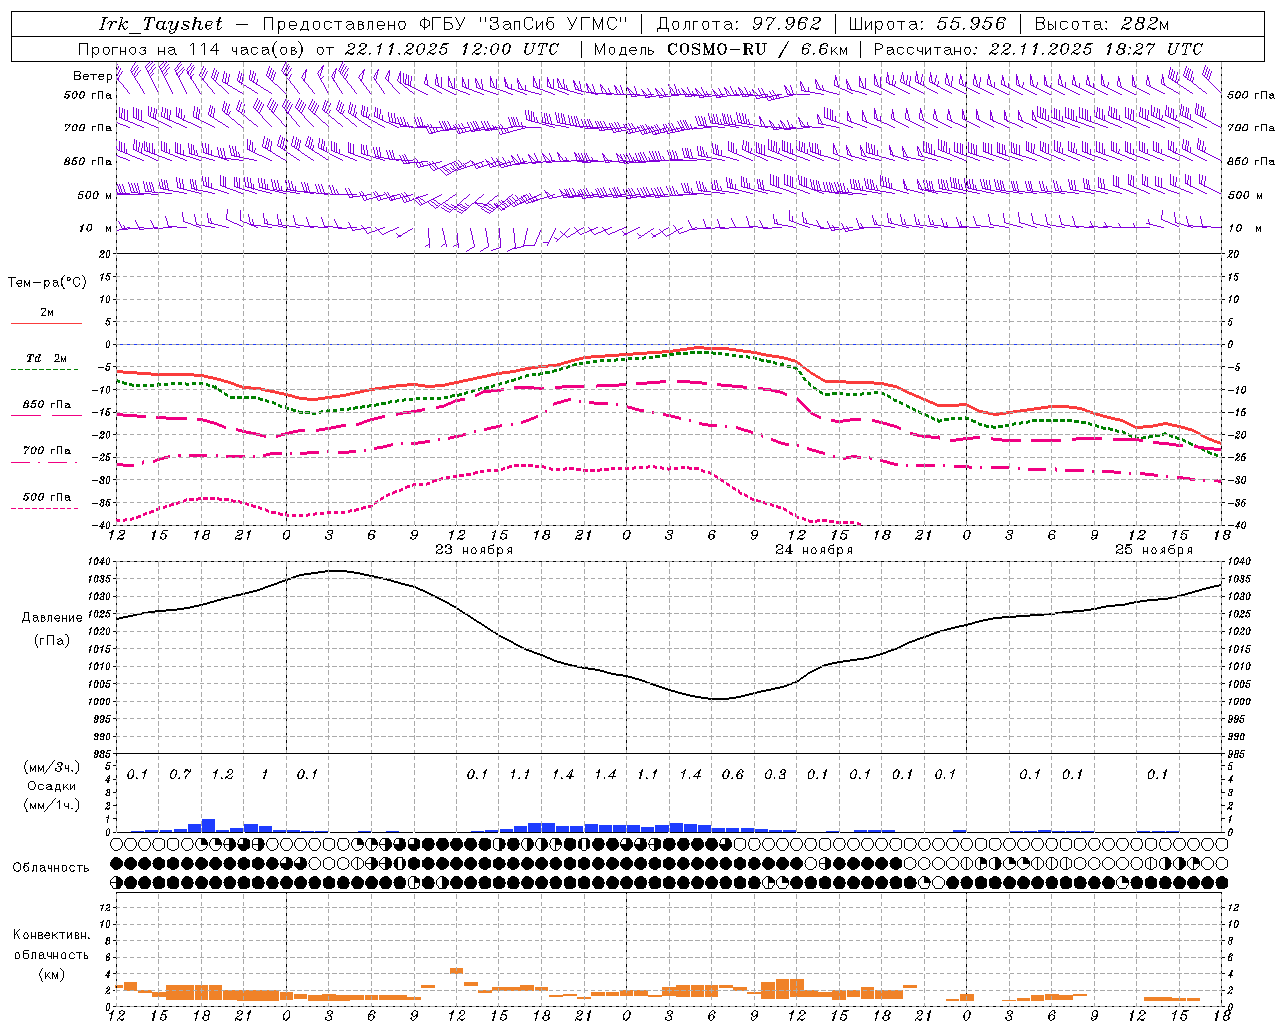Click the tallest blue precipitation bar near 18 UTC
Image resolution: width=1280 pixels, height=1024 pixels.
coord(208,826)
